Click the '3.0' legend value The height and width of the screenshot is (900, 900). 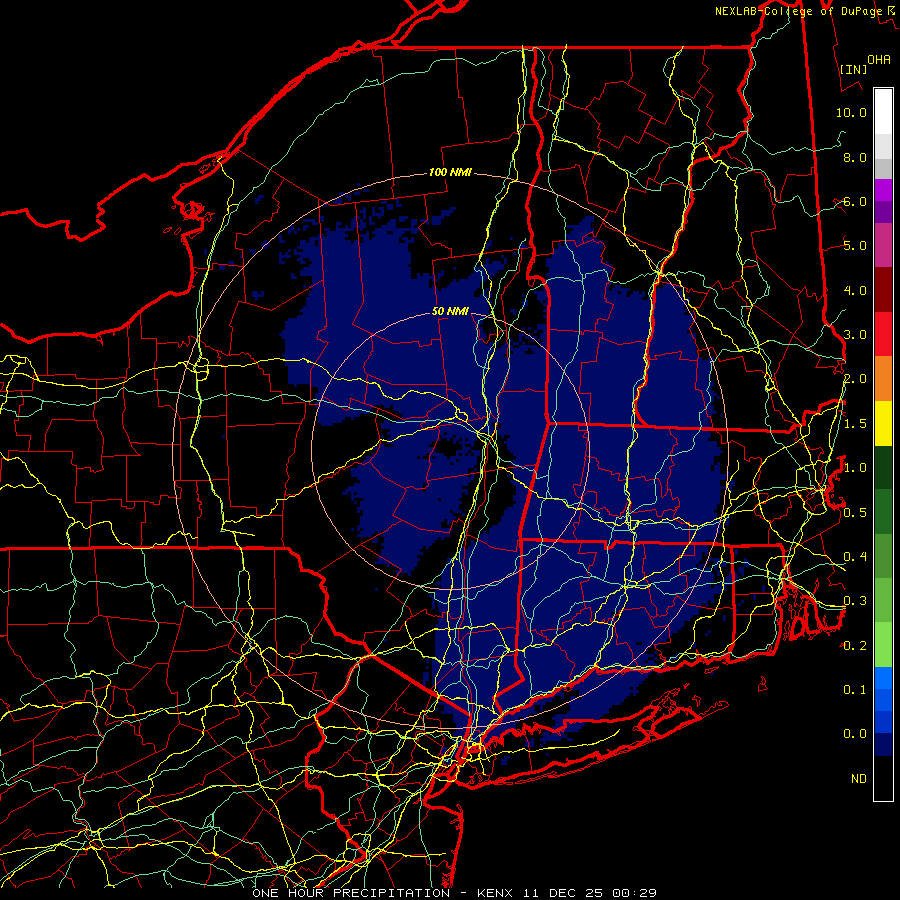pos(855,335)
